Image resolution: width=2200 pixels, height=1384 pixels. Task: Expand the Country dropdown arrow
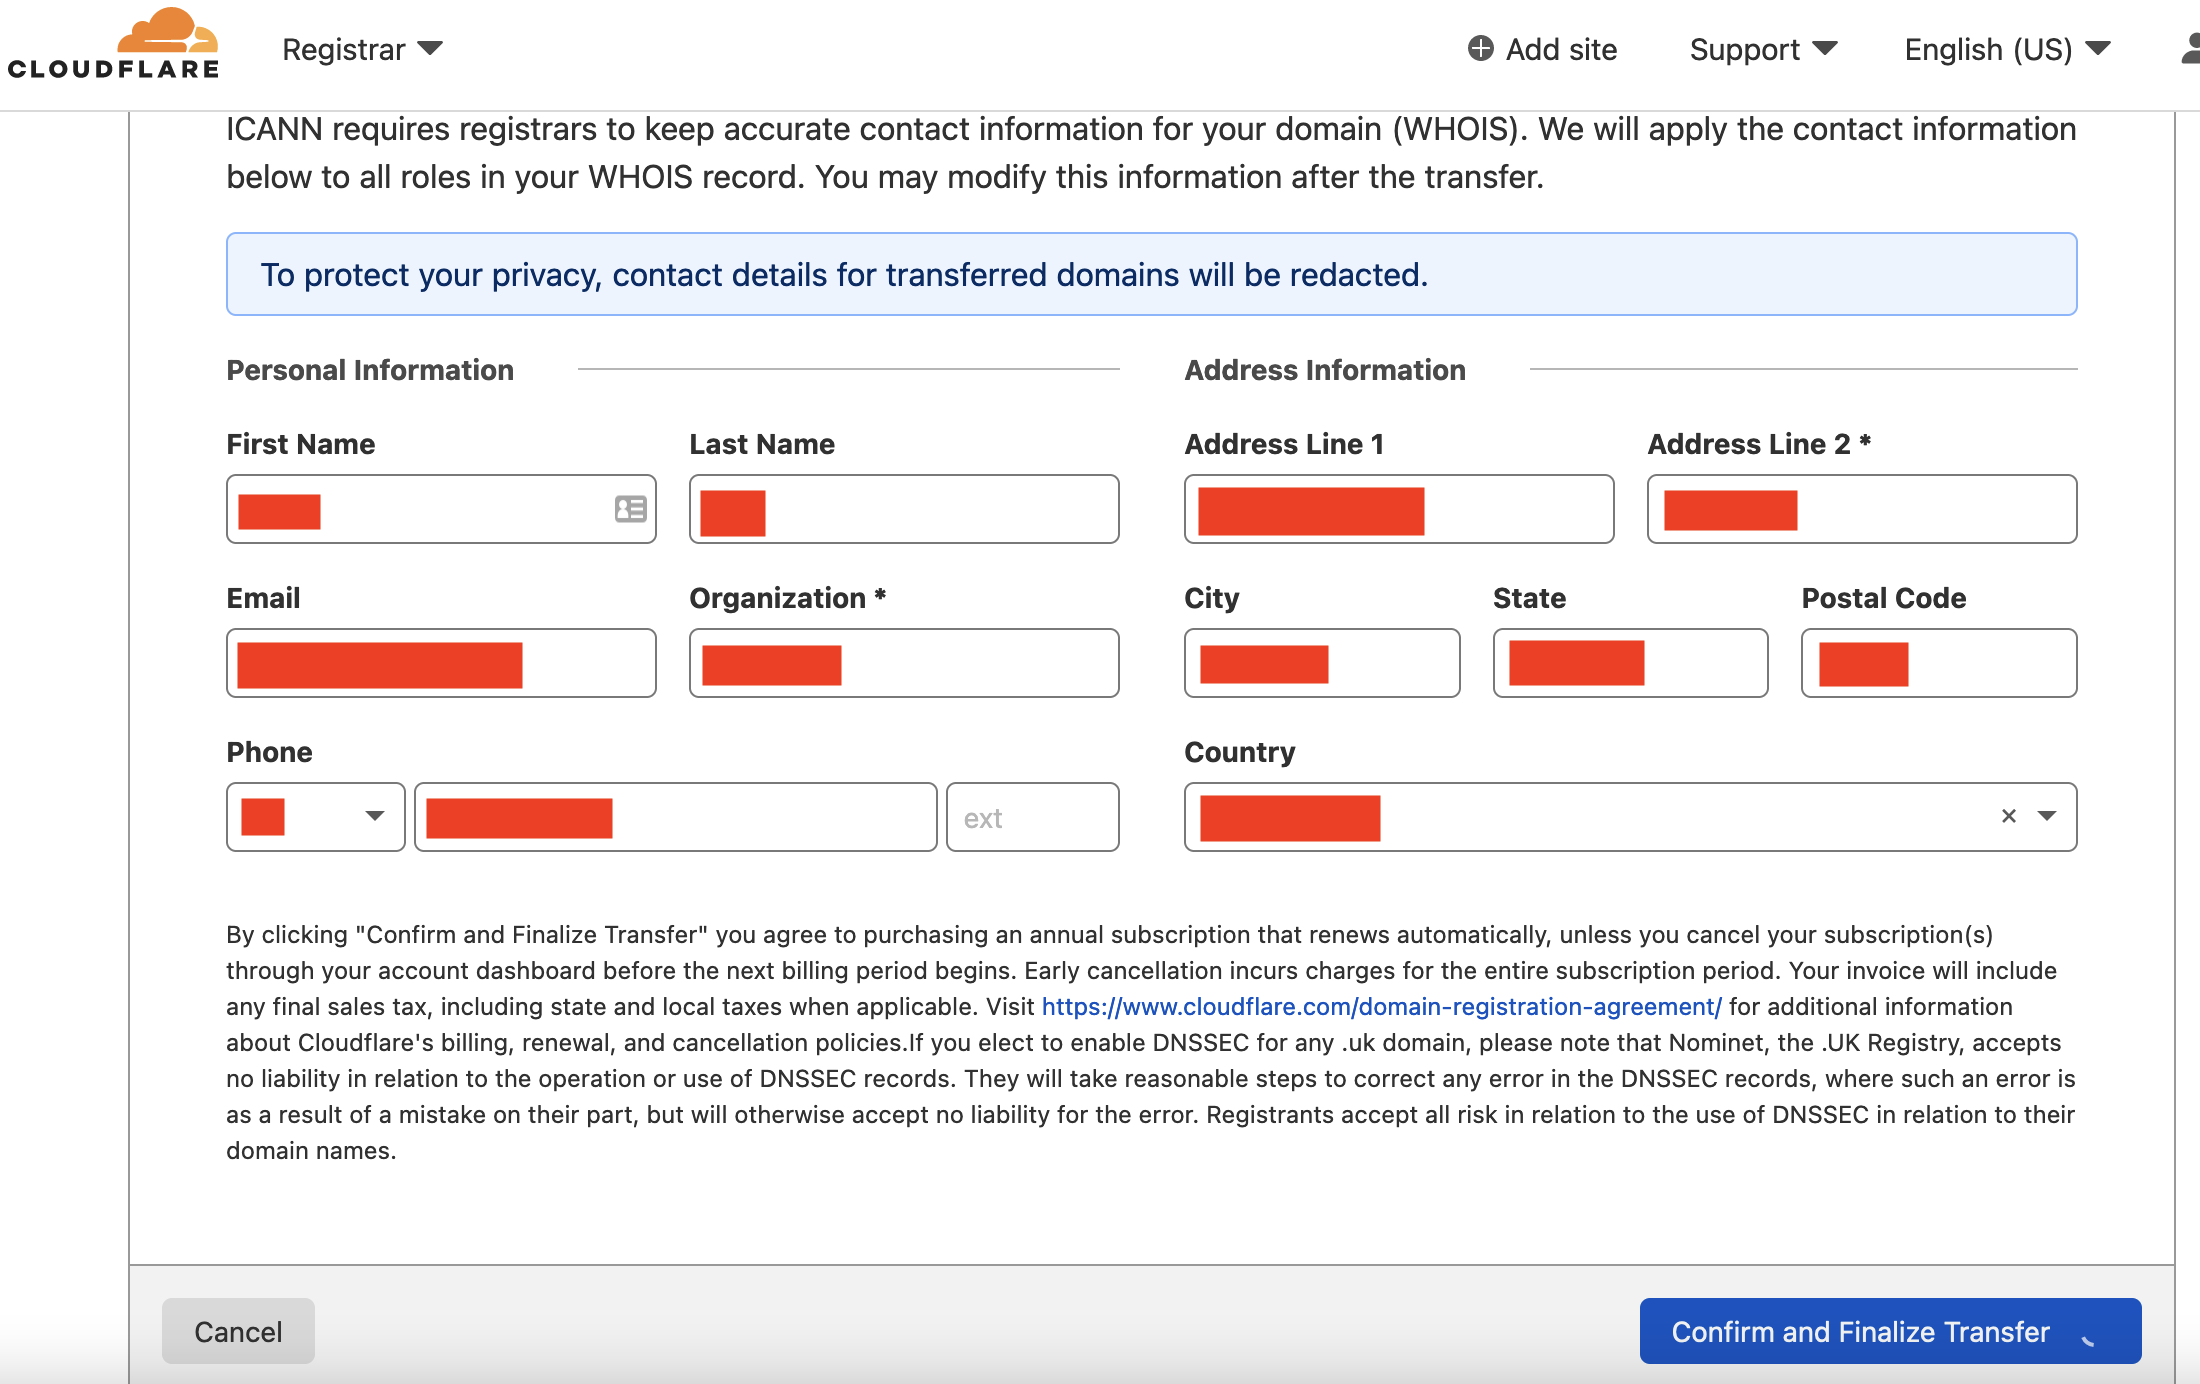(x=2047, y=816)
